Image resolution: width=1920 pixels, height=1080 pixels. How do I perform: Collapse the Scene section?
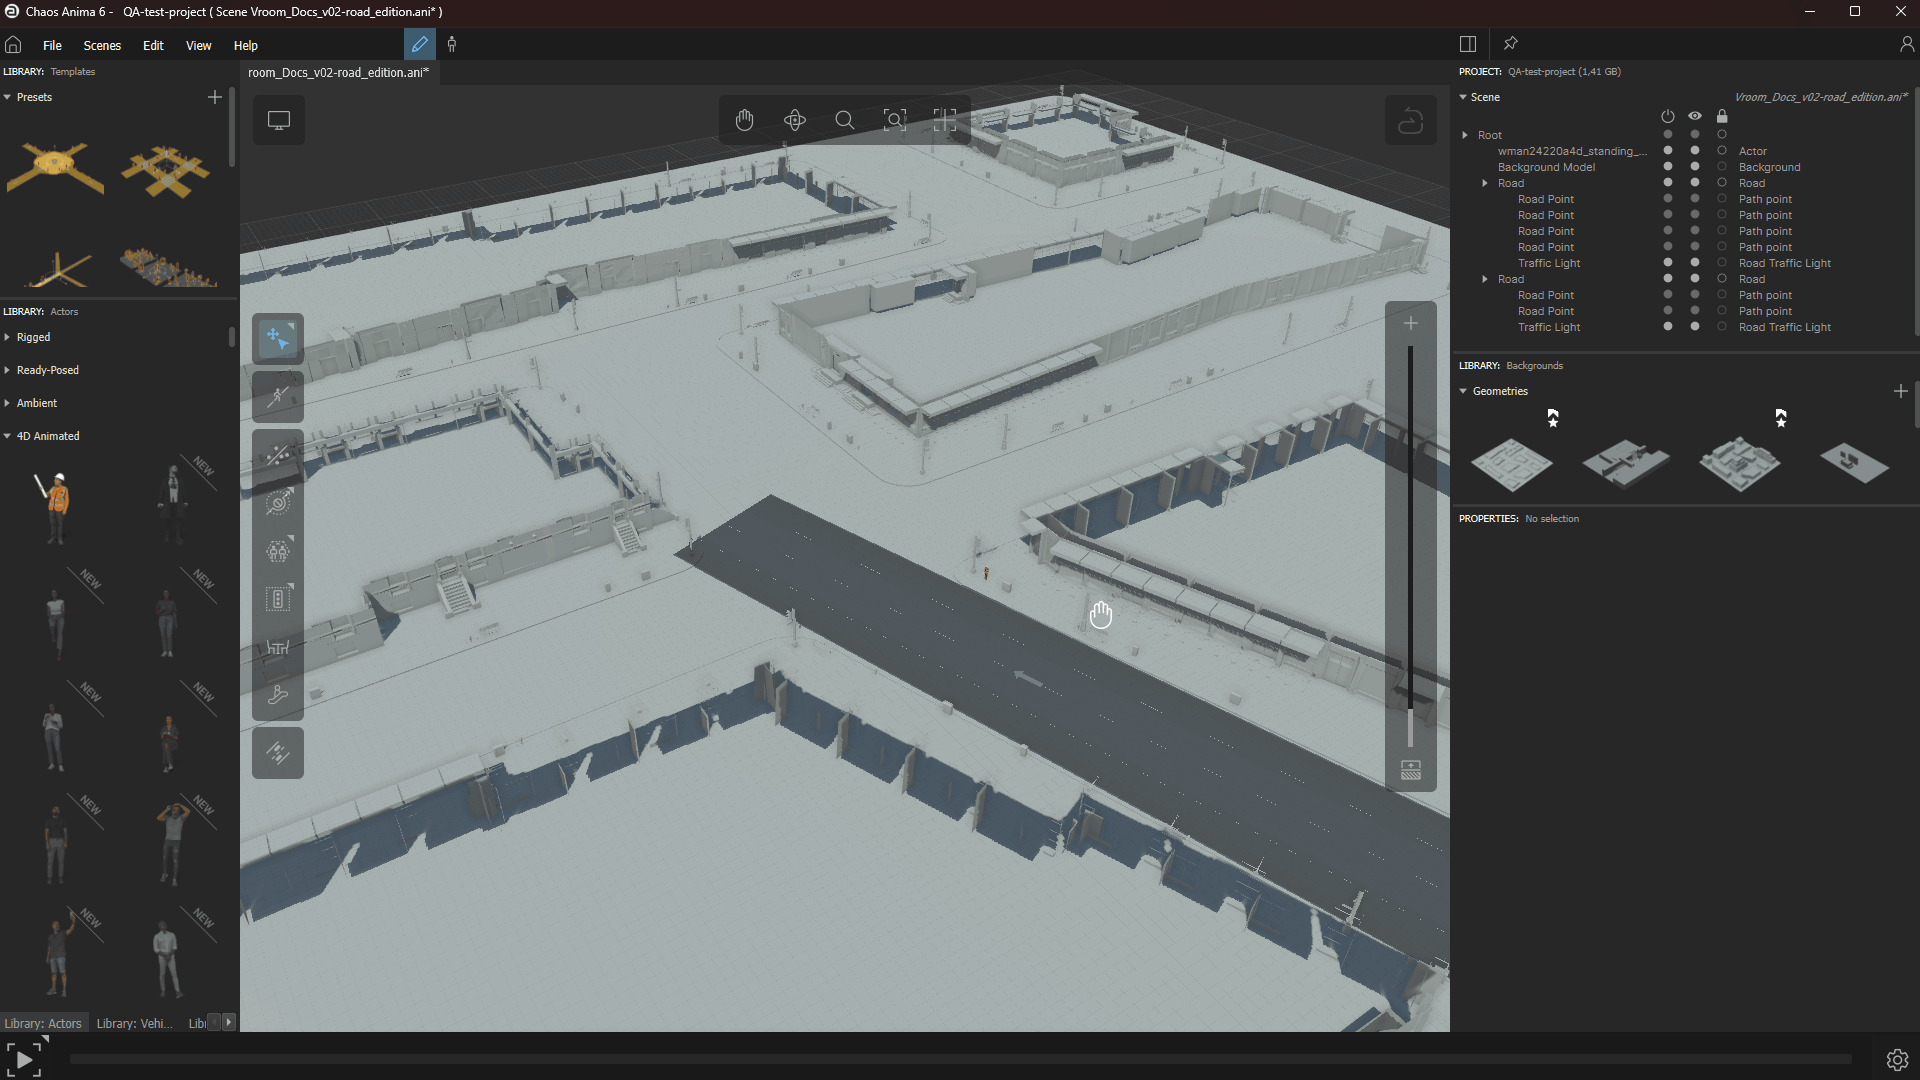coord(1463,97)
